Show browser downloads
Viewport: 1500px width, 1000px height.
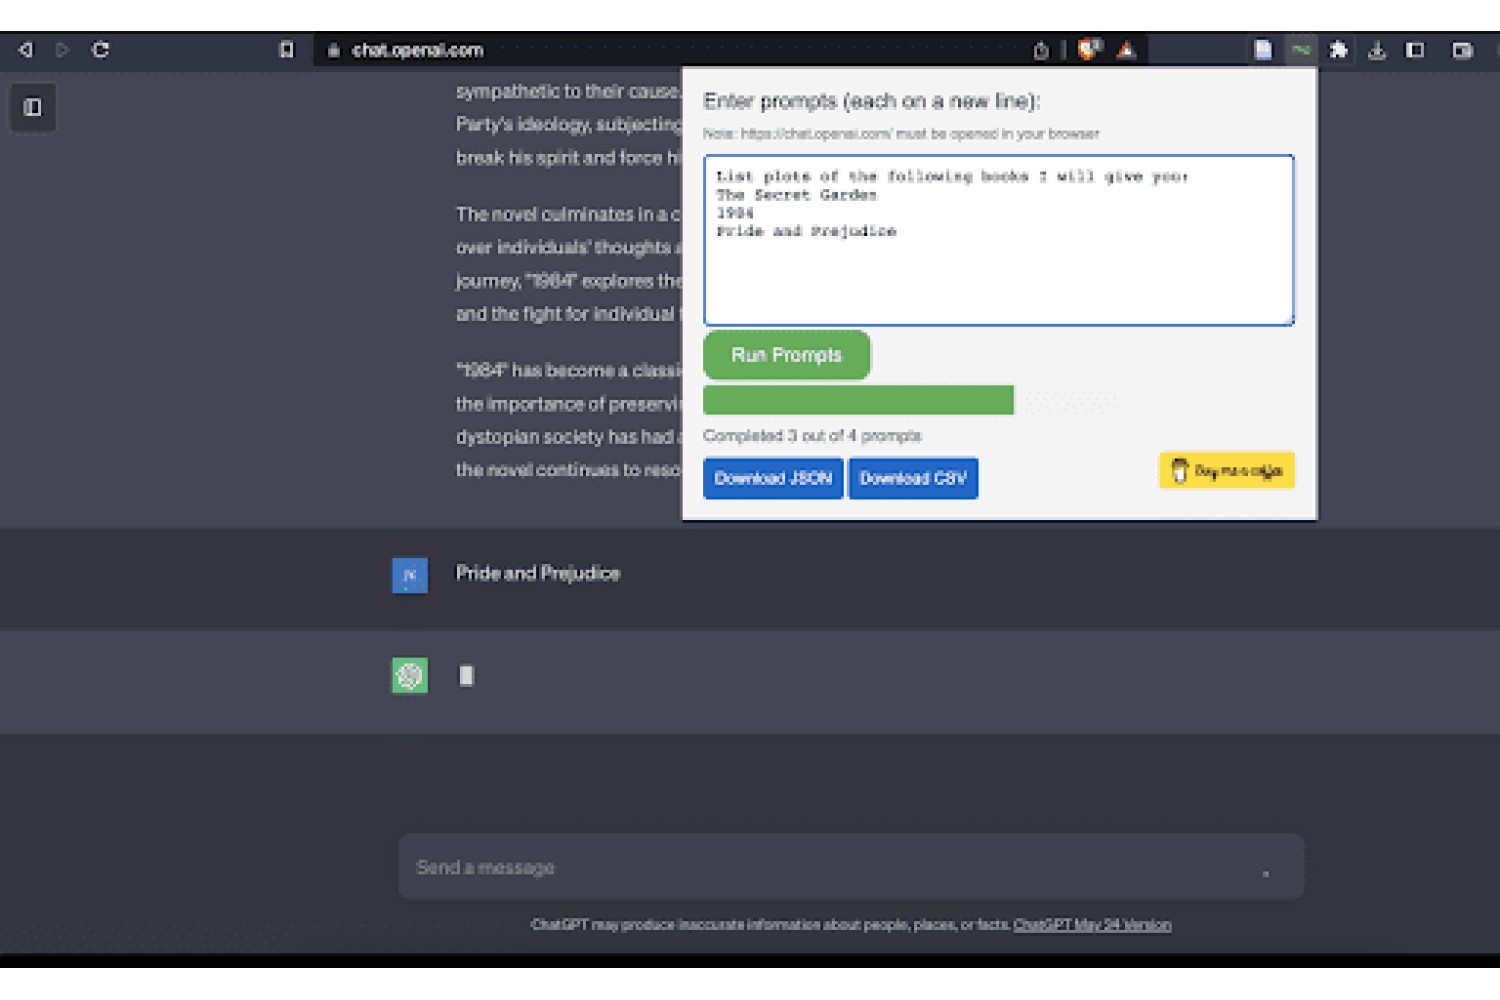[x=1377, y=49]
